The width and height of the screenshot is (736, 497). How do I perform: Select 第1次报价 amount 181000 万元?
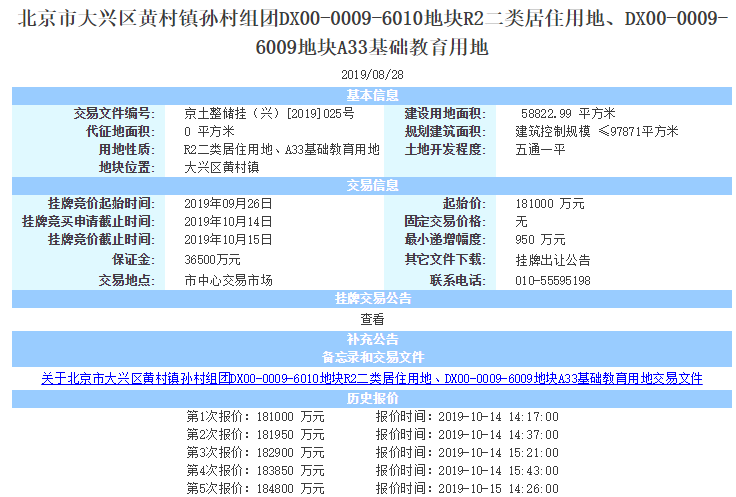point(290,417)
